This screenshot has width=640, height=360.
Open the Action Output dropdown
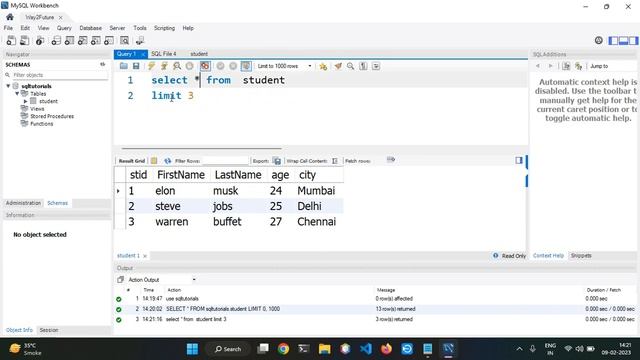(x=162, y=280)
